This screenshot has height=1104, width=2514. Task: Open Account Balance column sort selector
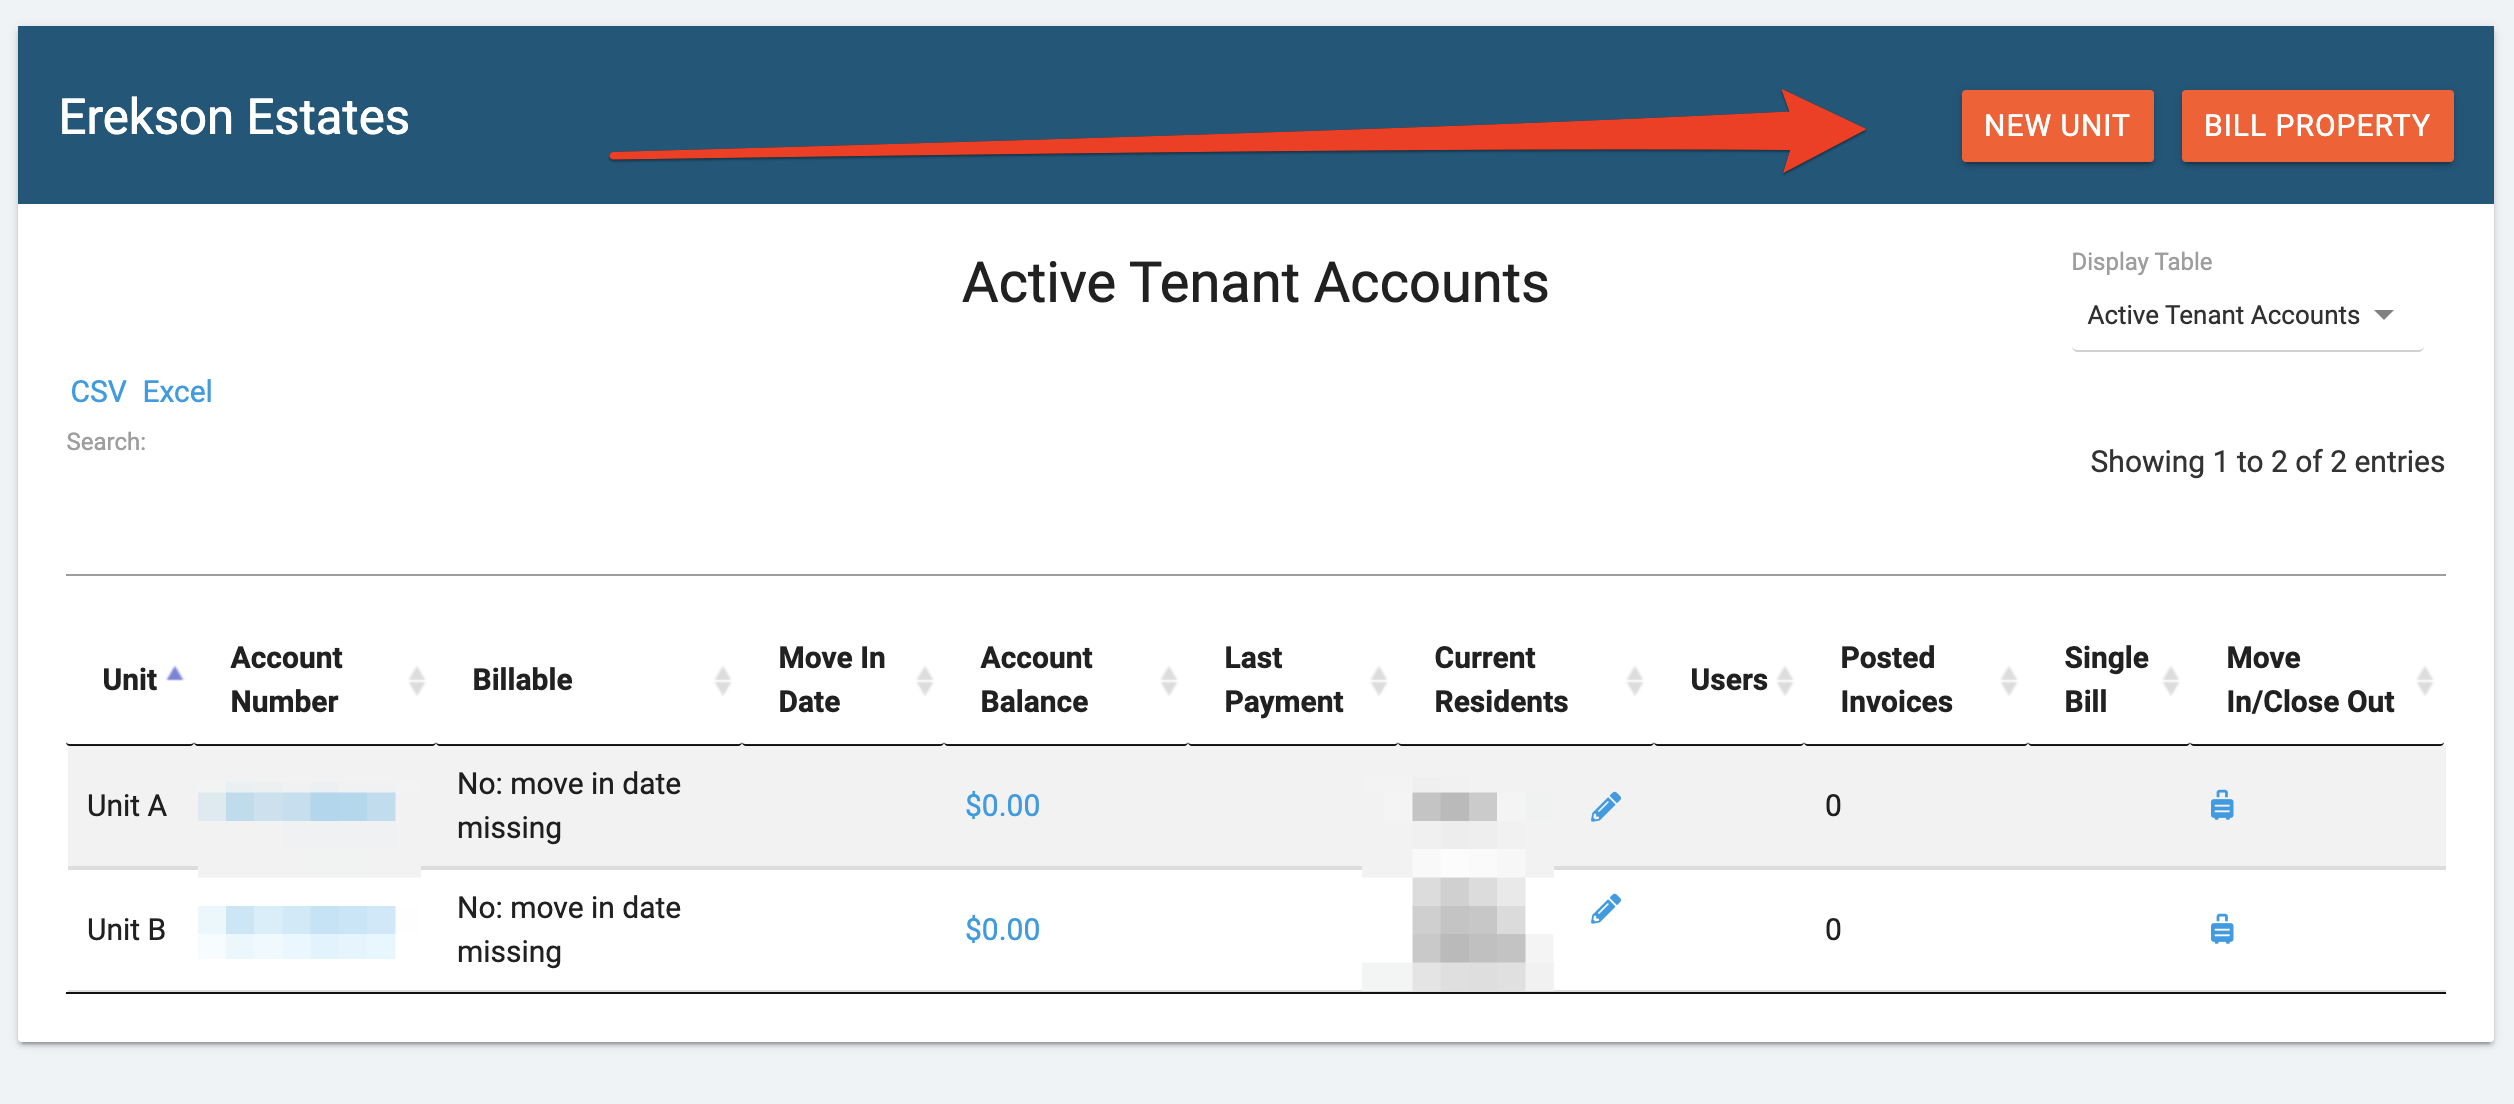coord(1167,679)
